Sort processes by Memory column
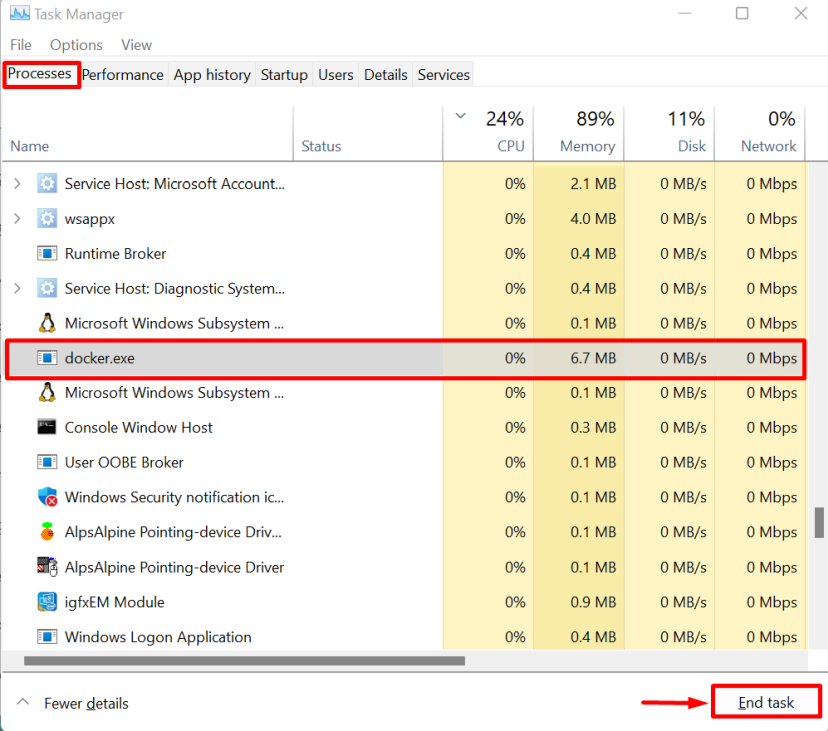This screenshot has width=828, height=731. coord(587,146)
